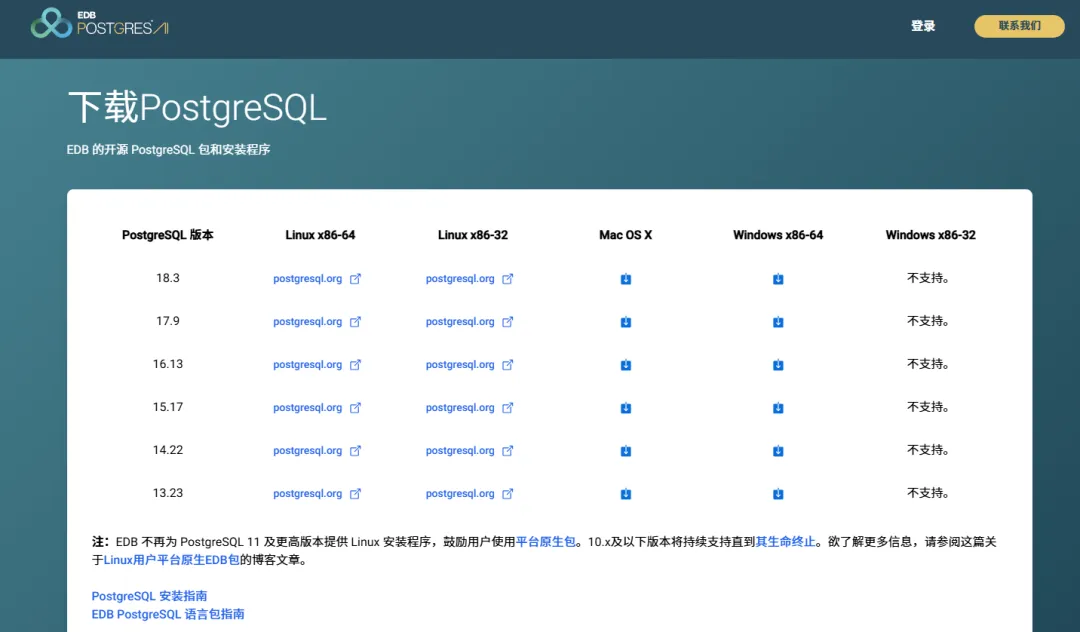Screen dimensions: 1080x632
Task: Click external-link icon for 17.9 Linux x86-64
Action: pyautogui.click(x=355, y=322)
